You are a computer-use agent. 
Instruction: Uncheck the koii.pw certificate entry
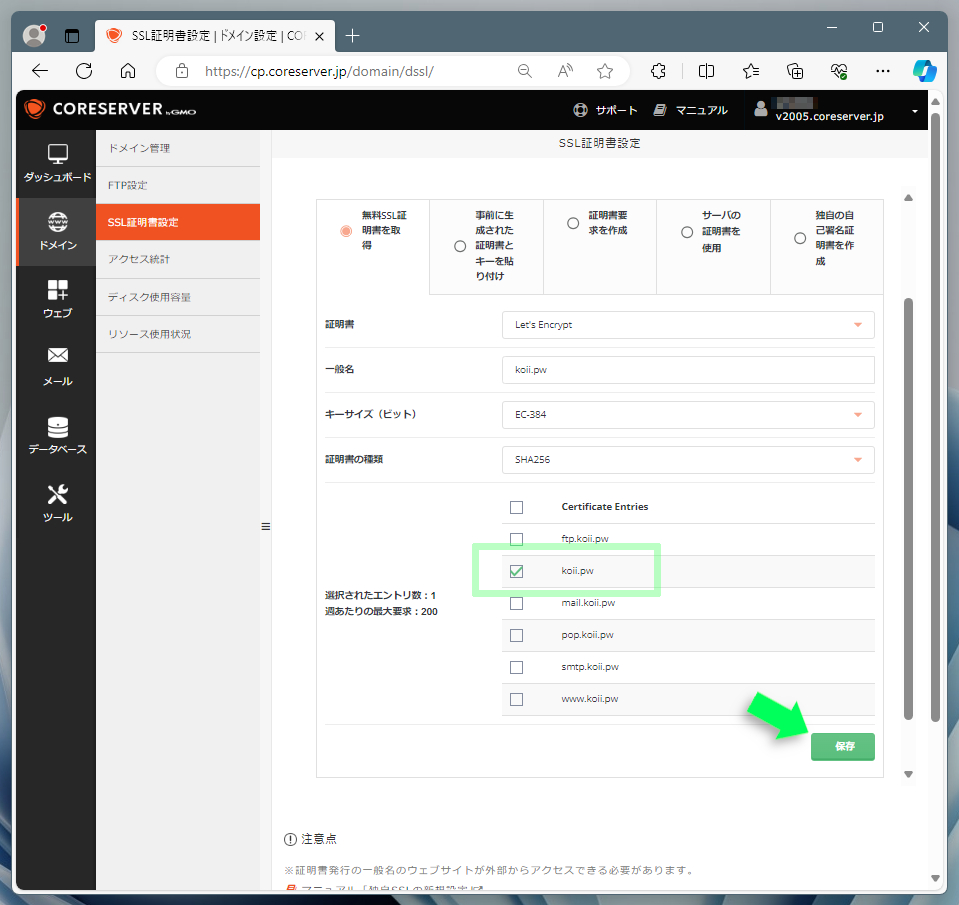pos(516,571)
